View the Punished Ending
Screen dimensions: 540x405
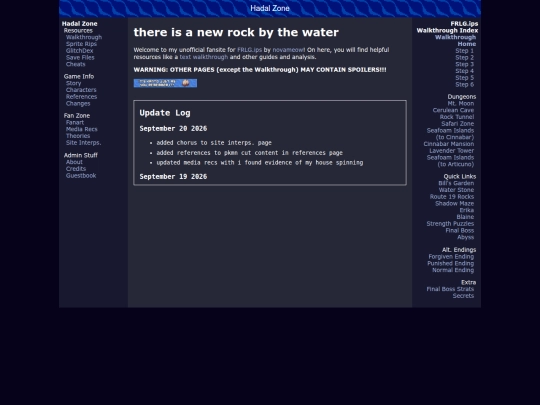pyautogui.click(x=450, y=263)
